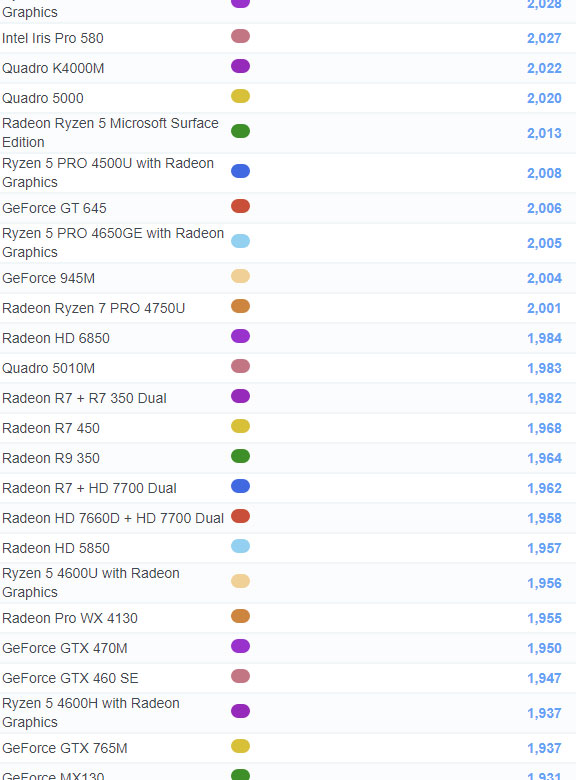
Task: Click peach swatch for Ryzen 5 4600U
Action: click(x=240, y=581)
